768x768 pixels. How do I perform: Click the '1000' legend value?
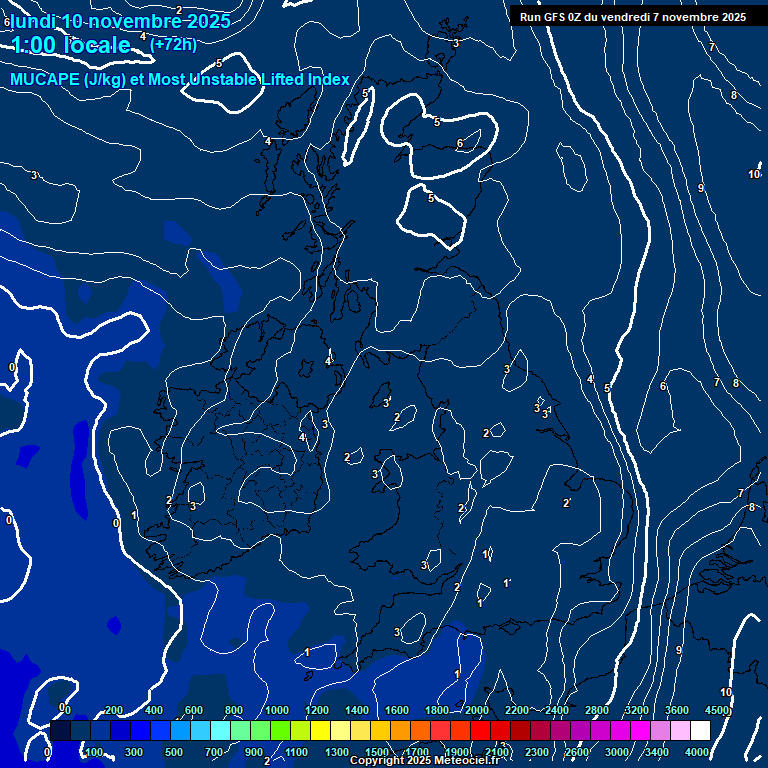tap(277, 710)
